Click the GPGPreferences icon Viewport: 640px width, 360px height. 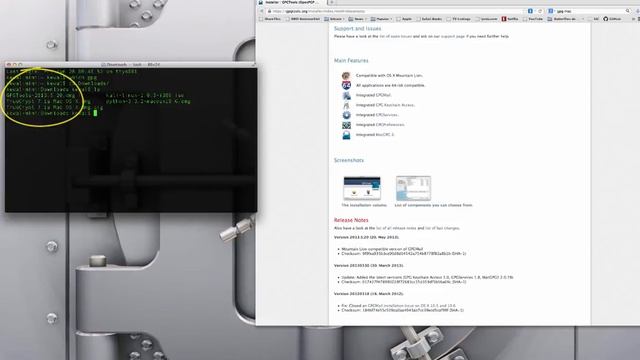(346, 125)
